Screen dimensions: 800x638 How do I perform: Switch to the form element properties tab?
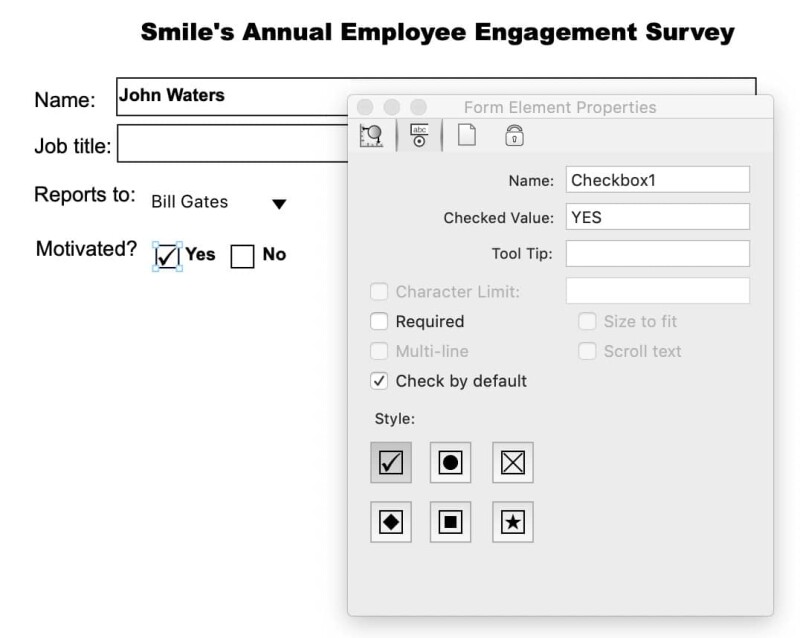click(419, 136)
